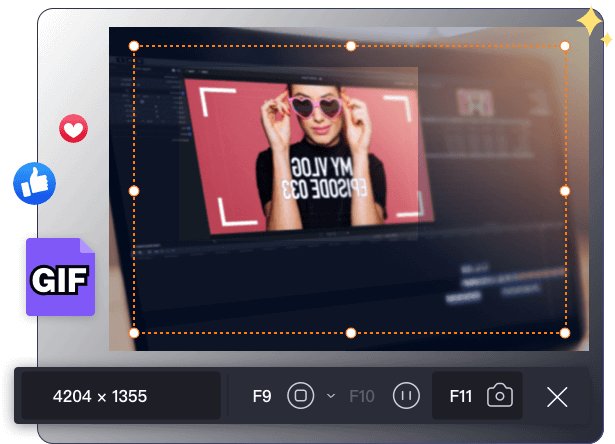Select the top-right capture area handle
The height and width of the screenshot is (444, 615).
click(565, 46)
